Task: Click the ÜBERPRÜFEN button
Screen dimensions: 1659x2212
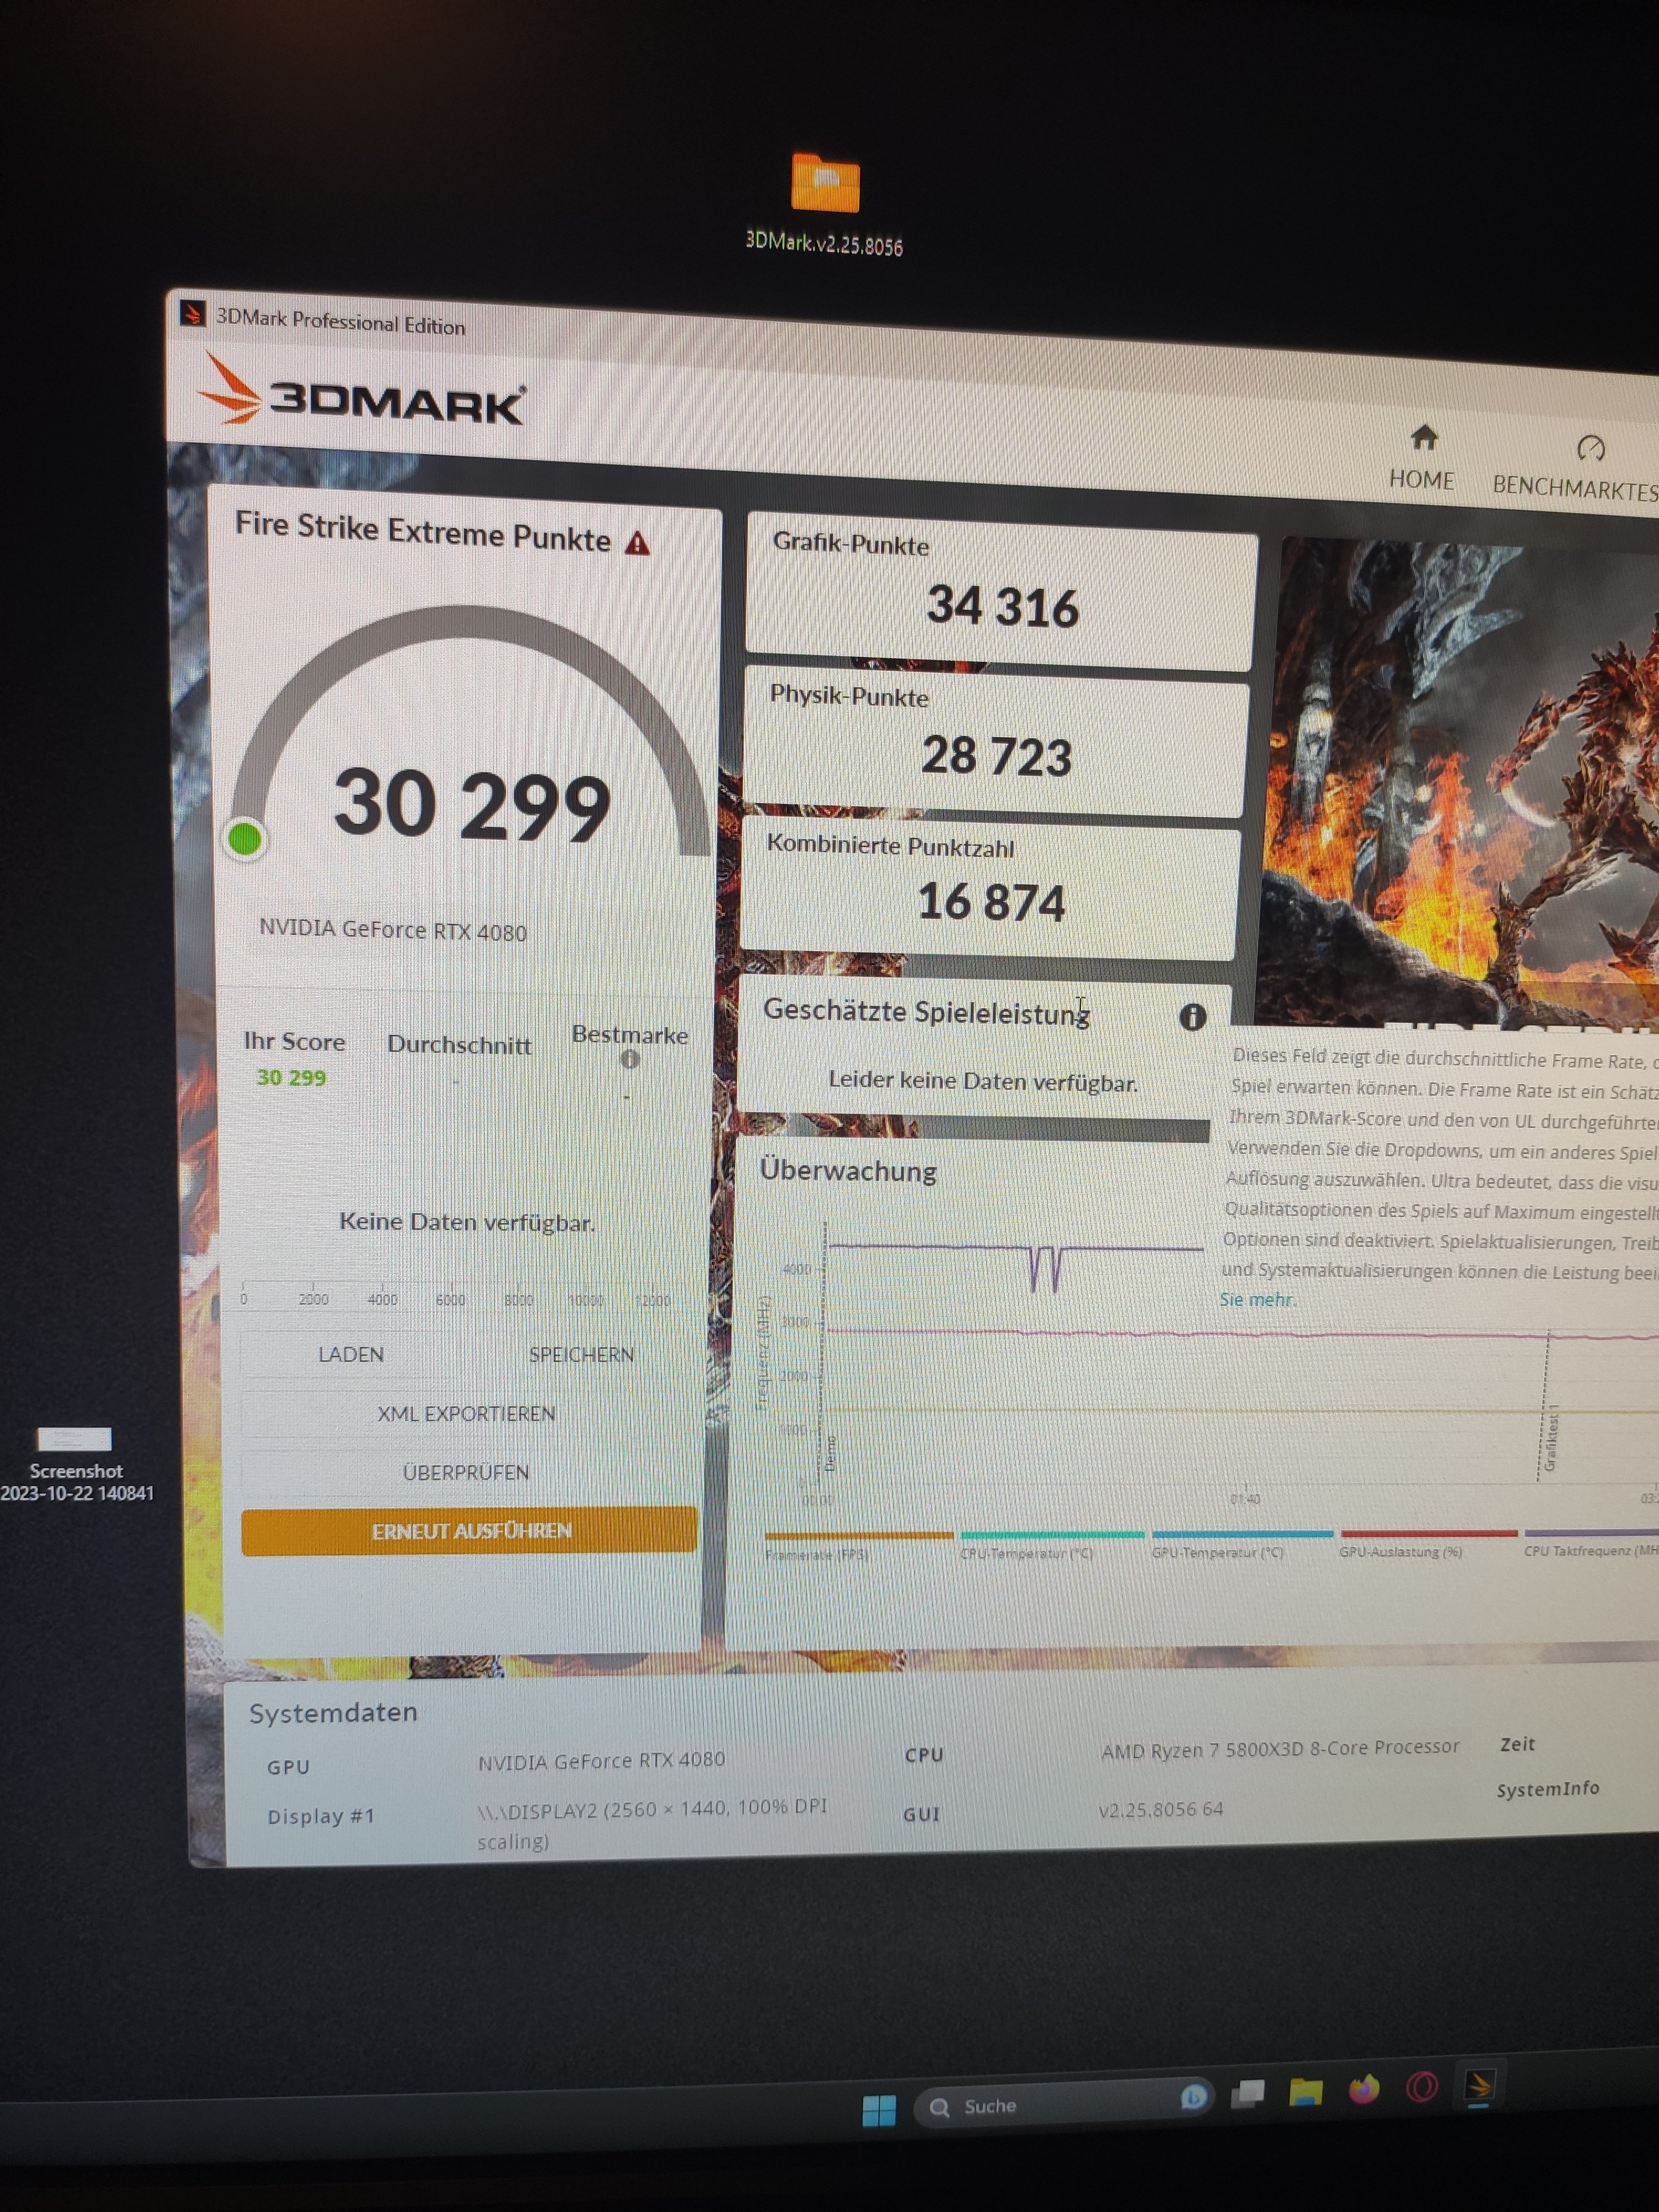Action: coord(466,1472)
